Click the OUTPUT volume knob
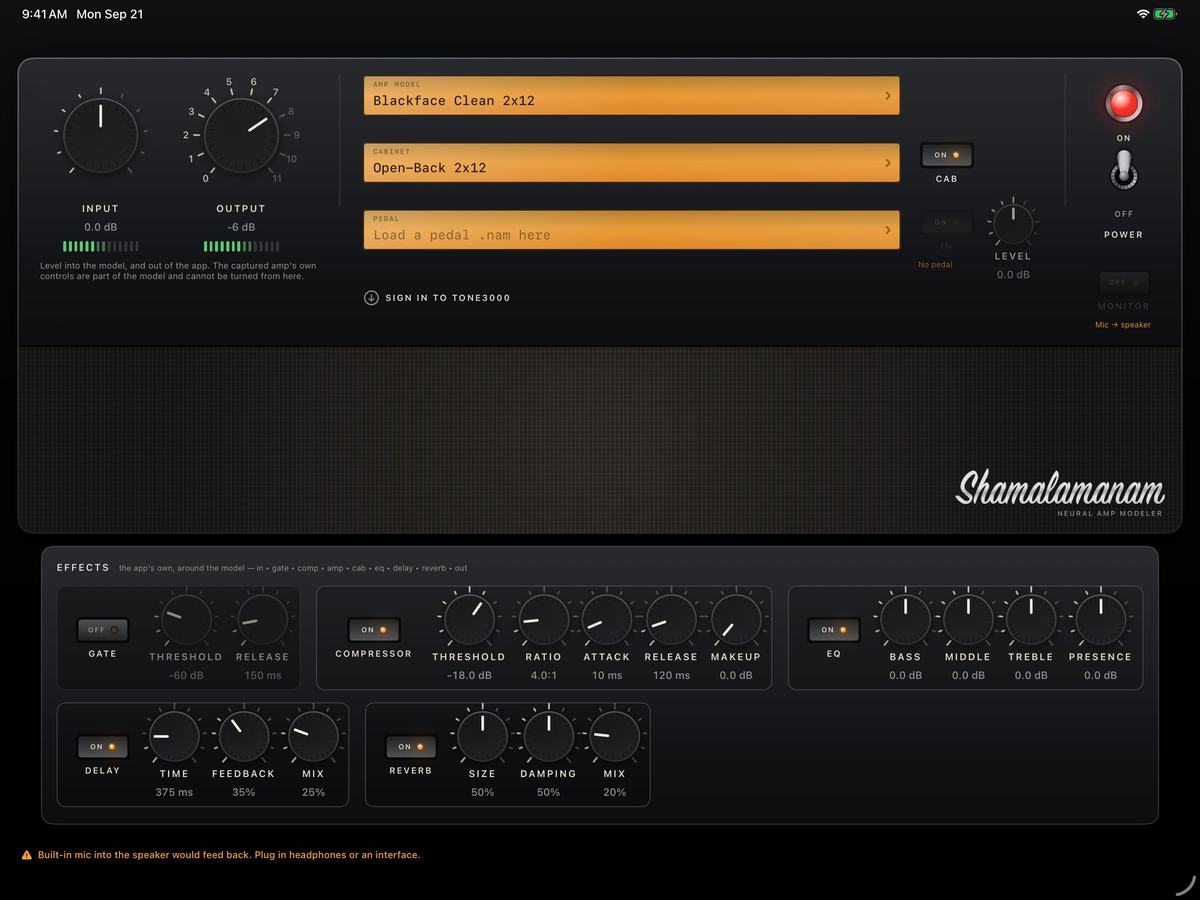The image size is (1200, 900). 241,135
